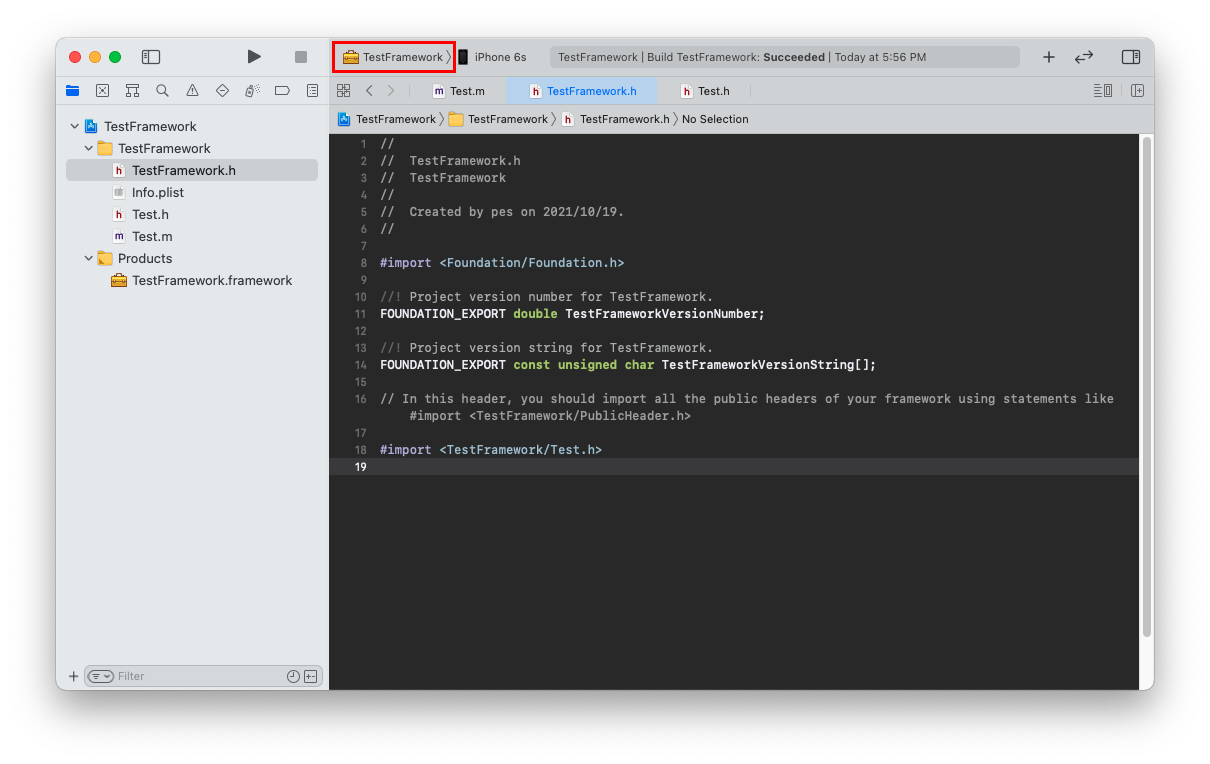Click the Foundation/Foundation.h import line
Viewport: 1210px width, 764px height.
point(502,263)
